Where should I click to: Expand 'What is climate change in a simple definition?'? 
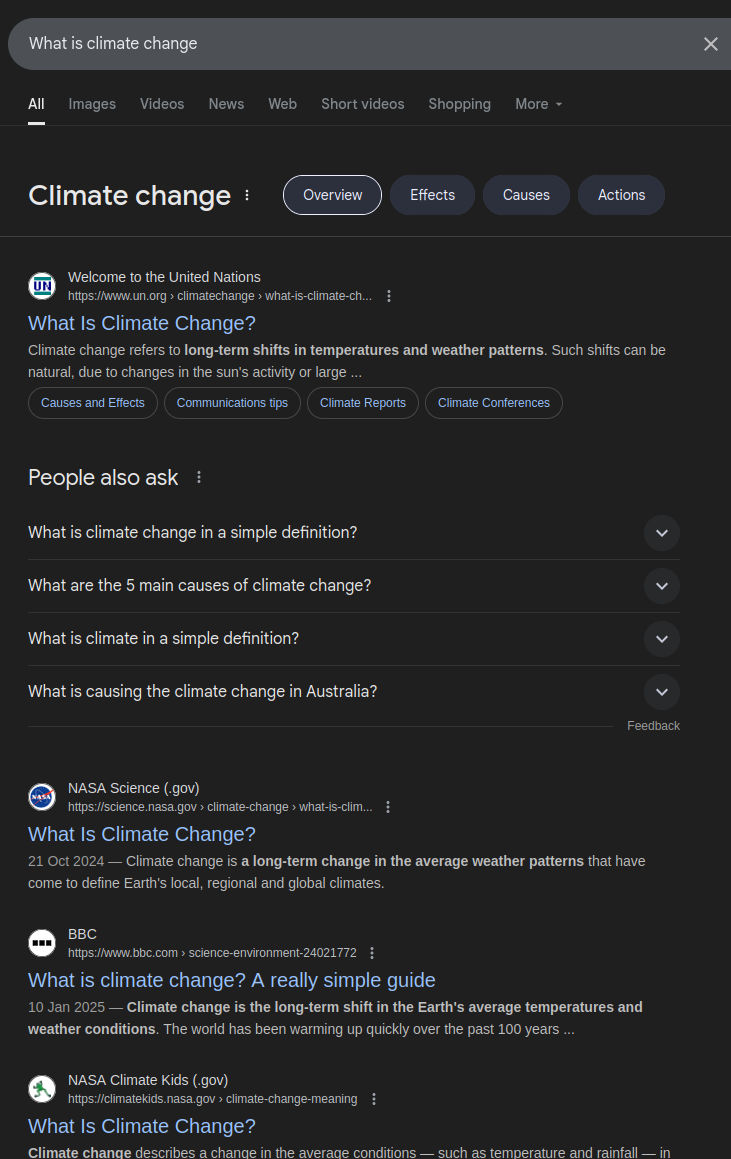pyautogui.click(x=661, y=533)
